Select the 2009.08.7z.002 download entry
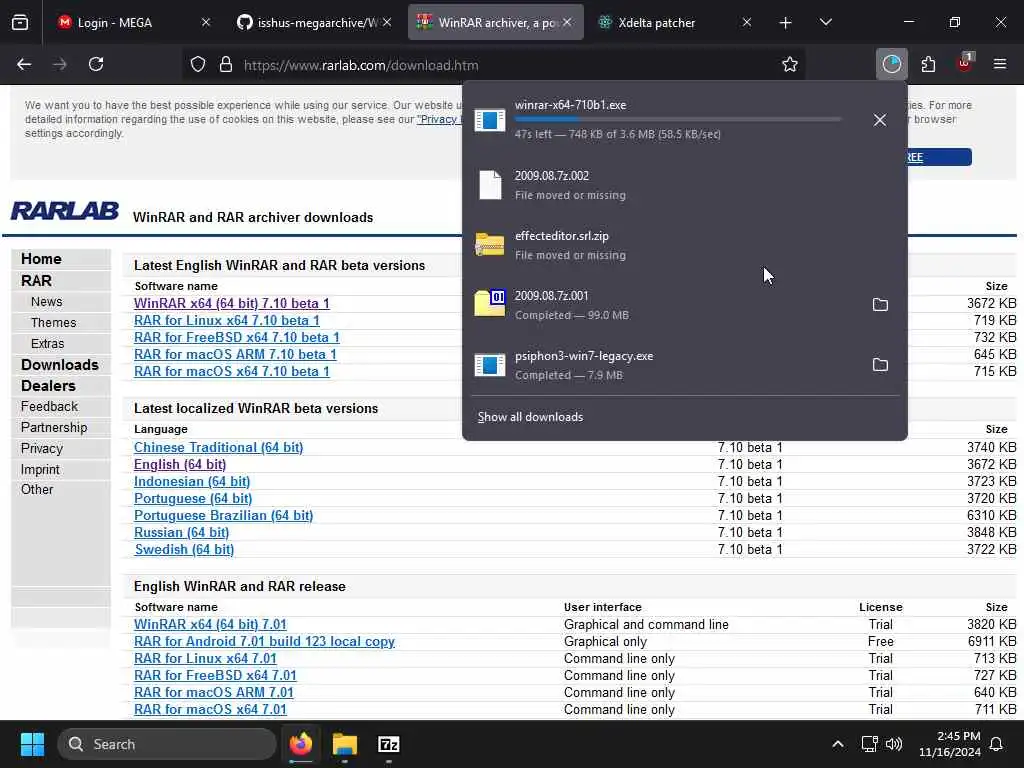Screen dimensions: 1024x768 coord(684,185)
